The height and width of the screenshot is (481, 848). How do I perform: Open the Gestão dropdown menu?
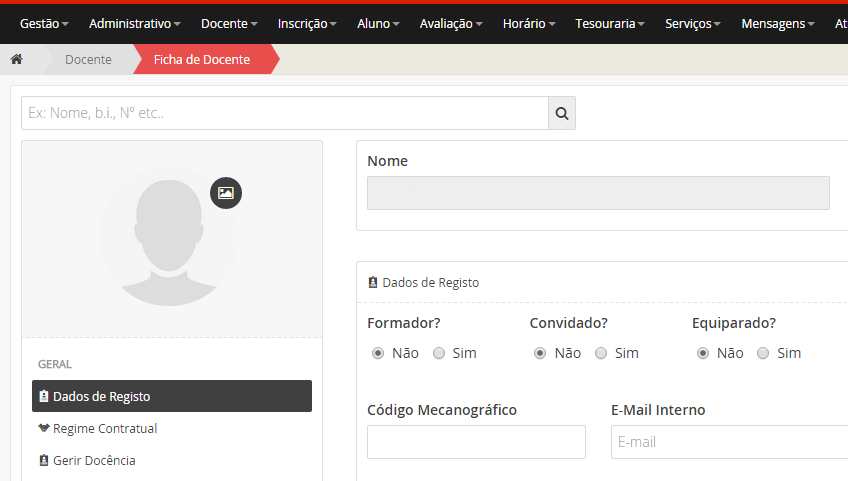44,23
